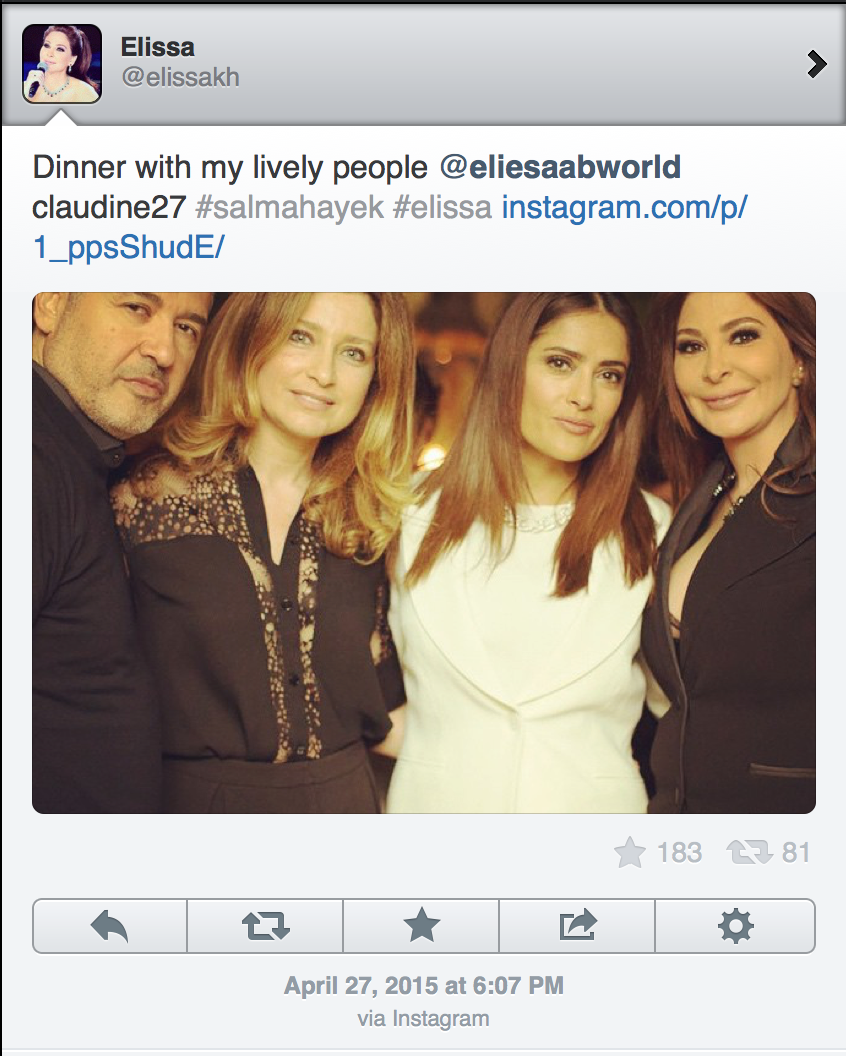846x1056 pixels.
Task: Open the gear options menu
Action: (735, 926)
